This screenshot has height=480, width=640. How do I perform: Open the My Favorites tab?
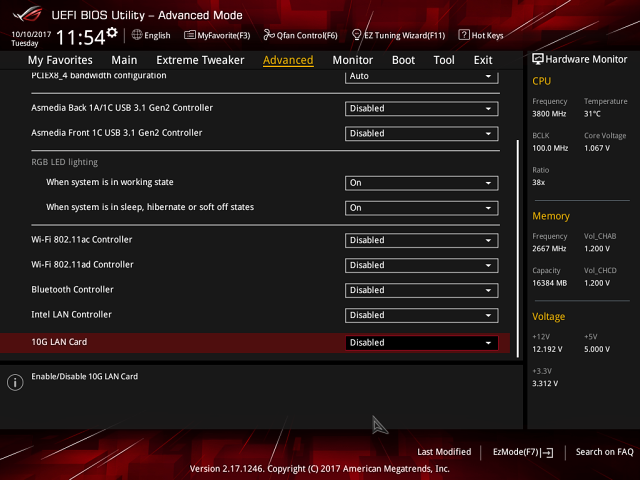tap(60, 60)
